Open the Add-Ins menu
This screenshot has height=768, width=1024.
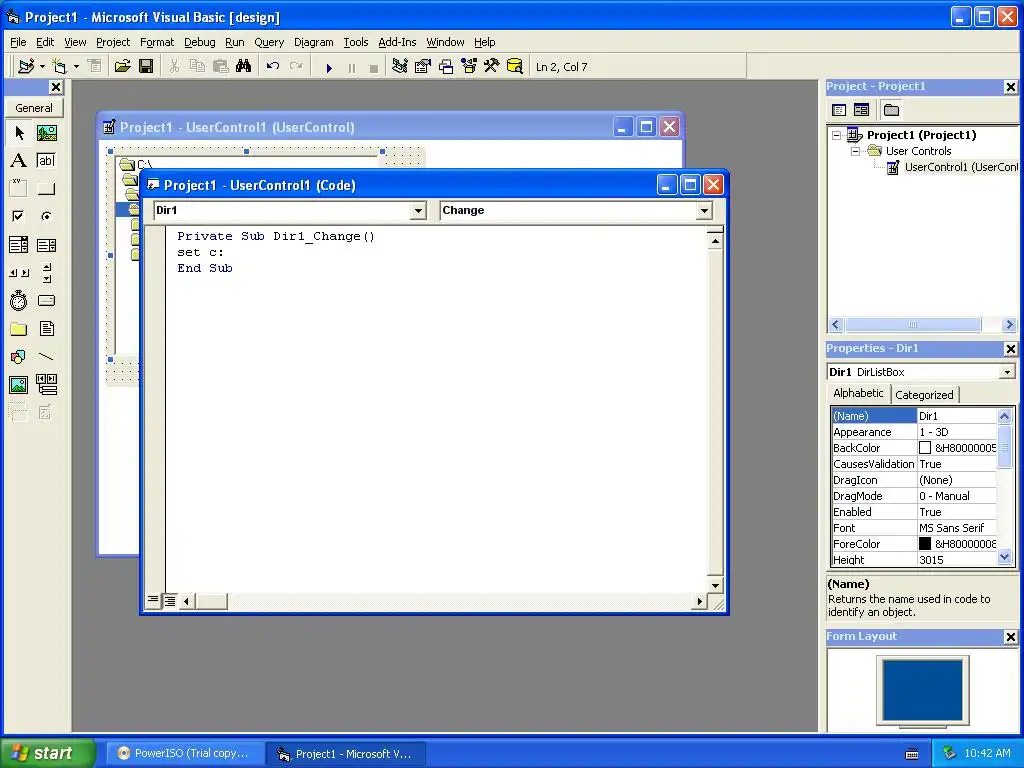point(397,42)
